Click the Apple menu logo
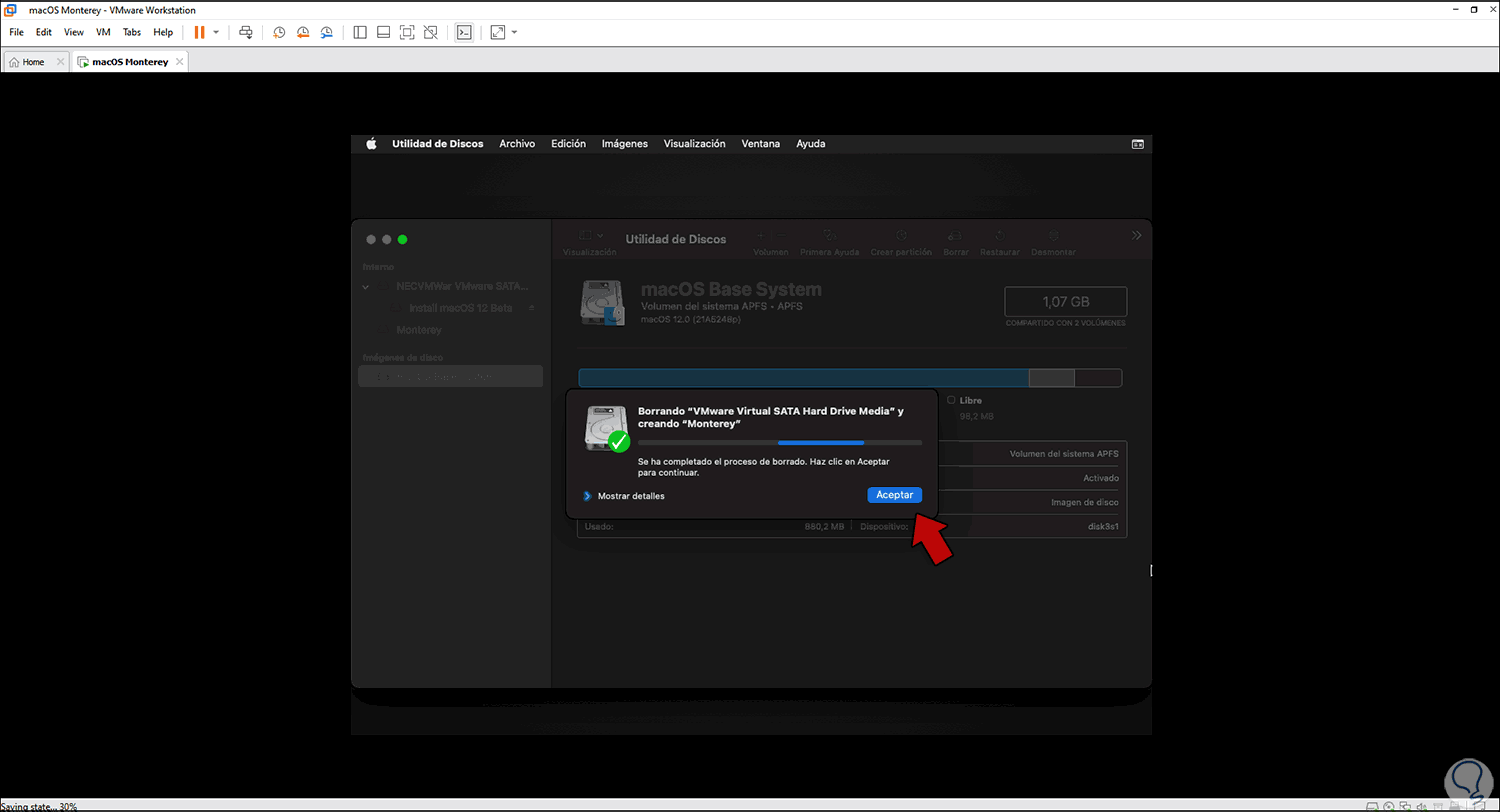Screen dimensions: 1500x812 pos(371,144)
